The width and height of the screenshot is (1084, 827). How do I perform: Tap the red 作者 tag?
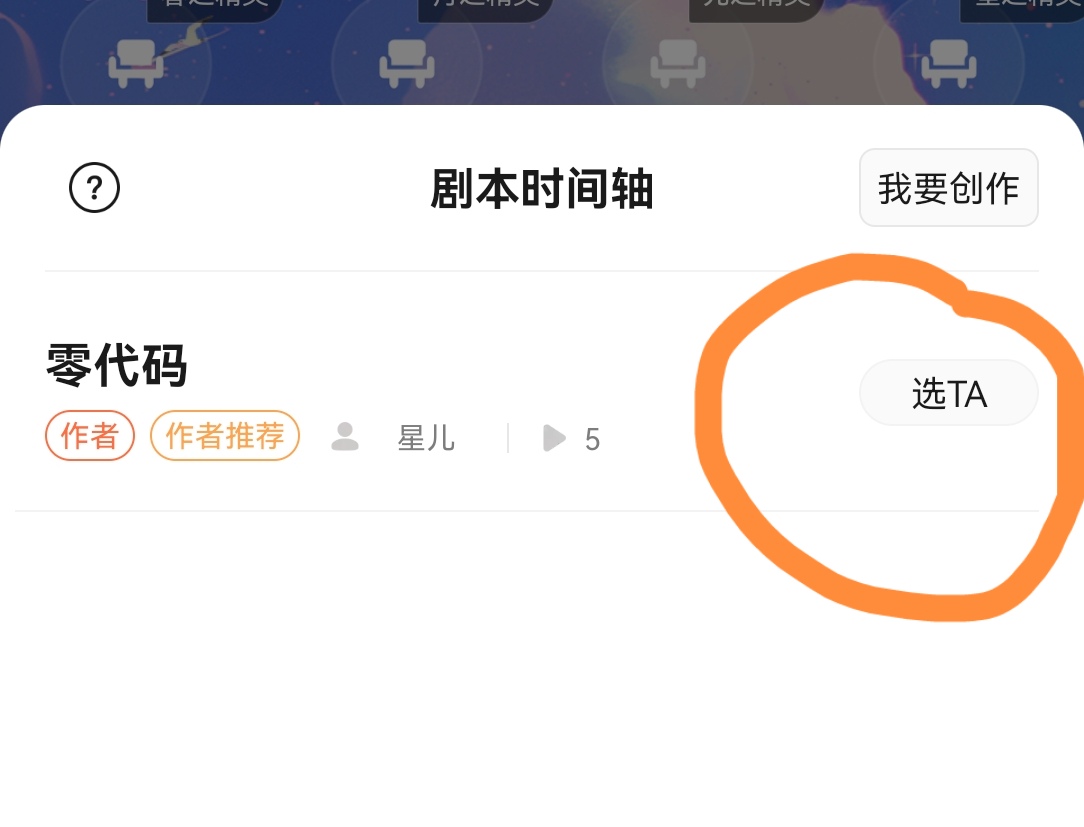coord(90,436)
